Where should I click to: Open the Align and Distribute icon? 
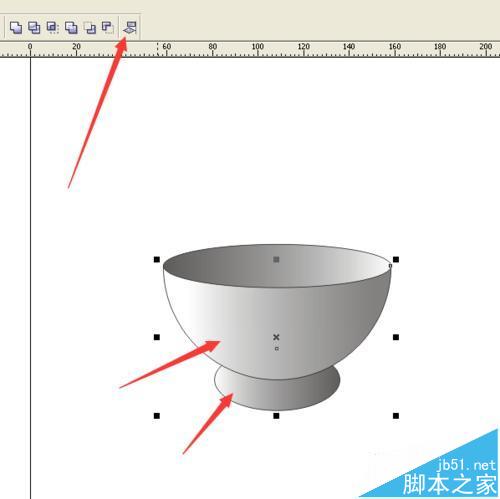tap(130, 28)
